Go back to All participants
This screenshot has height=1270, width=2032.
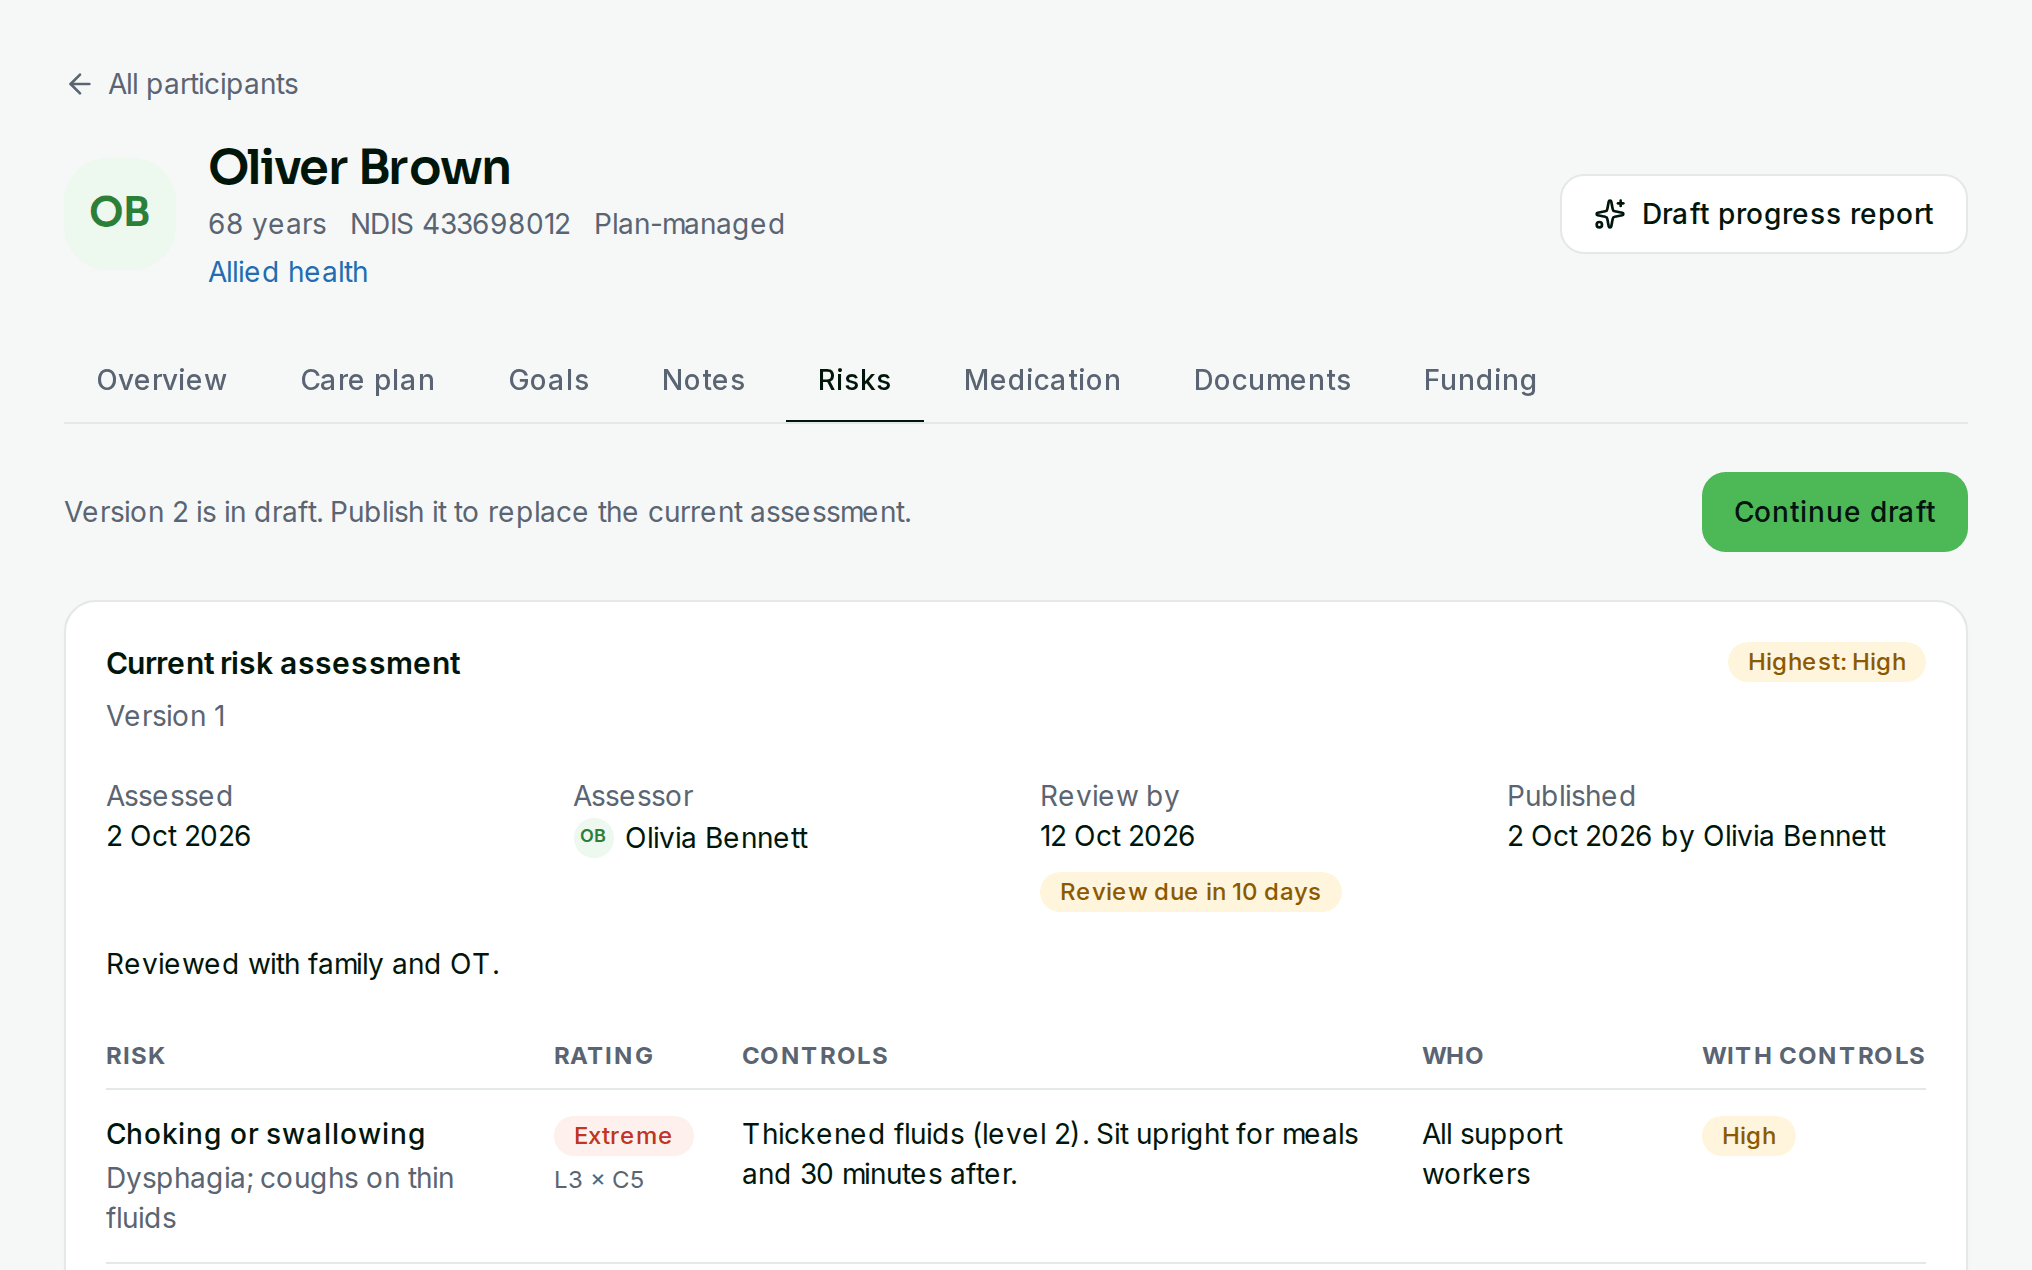tap(183, 84)
